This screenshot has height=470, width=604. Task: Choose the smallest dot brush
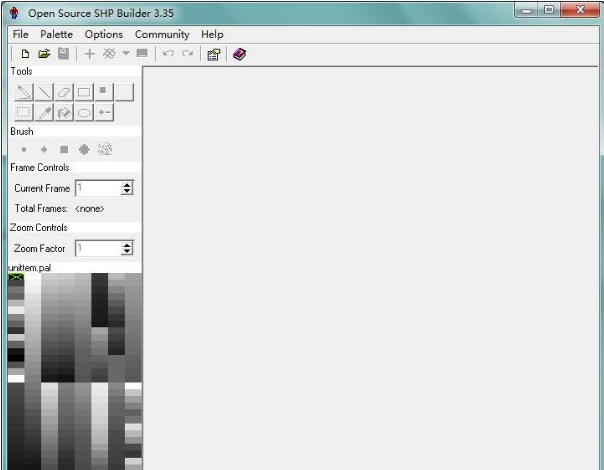pos(24,149)
